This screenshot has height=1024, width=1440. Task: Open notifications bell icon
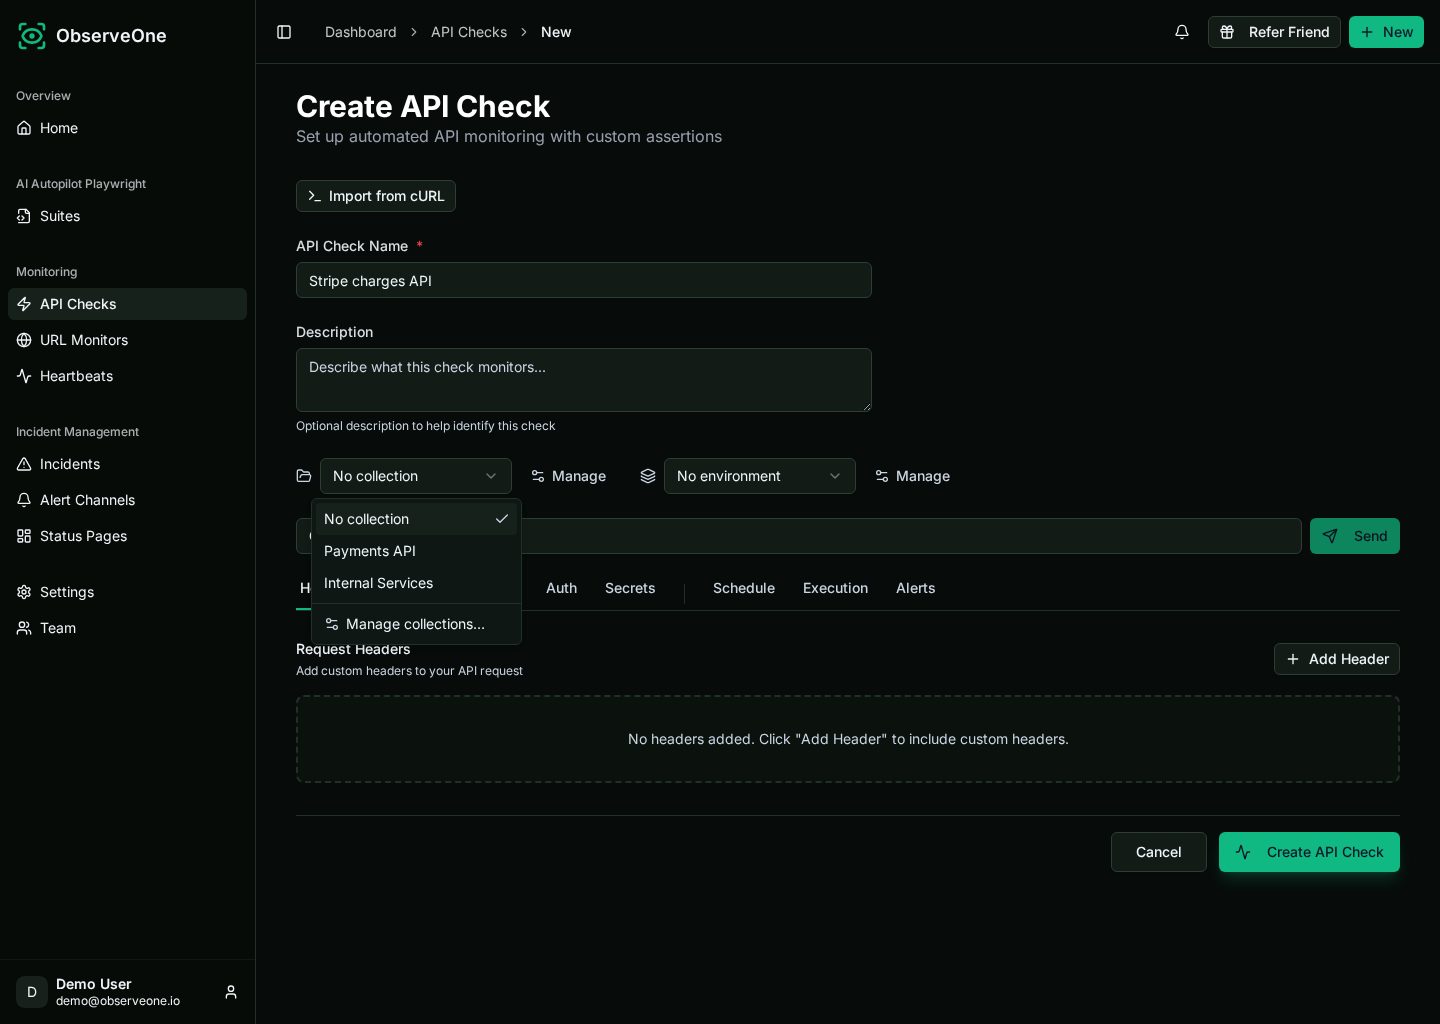pos(1182,32)
